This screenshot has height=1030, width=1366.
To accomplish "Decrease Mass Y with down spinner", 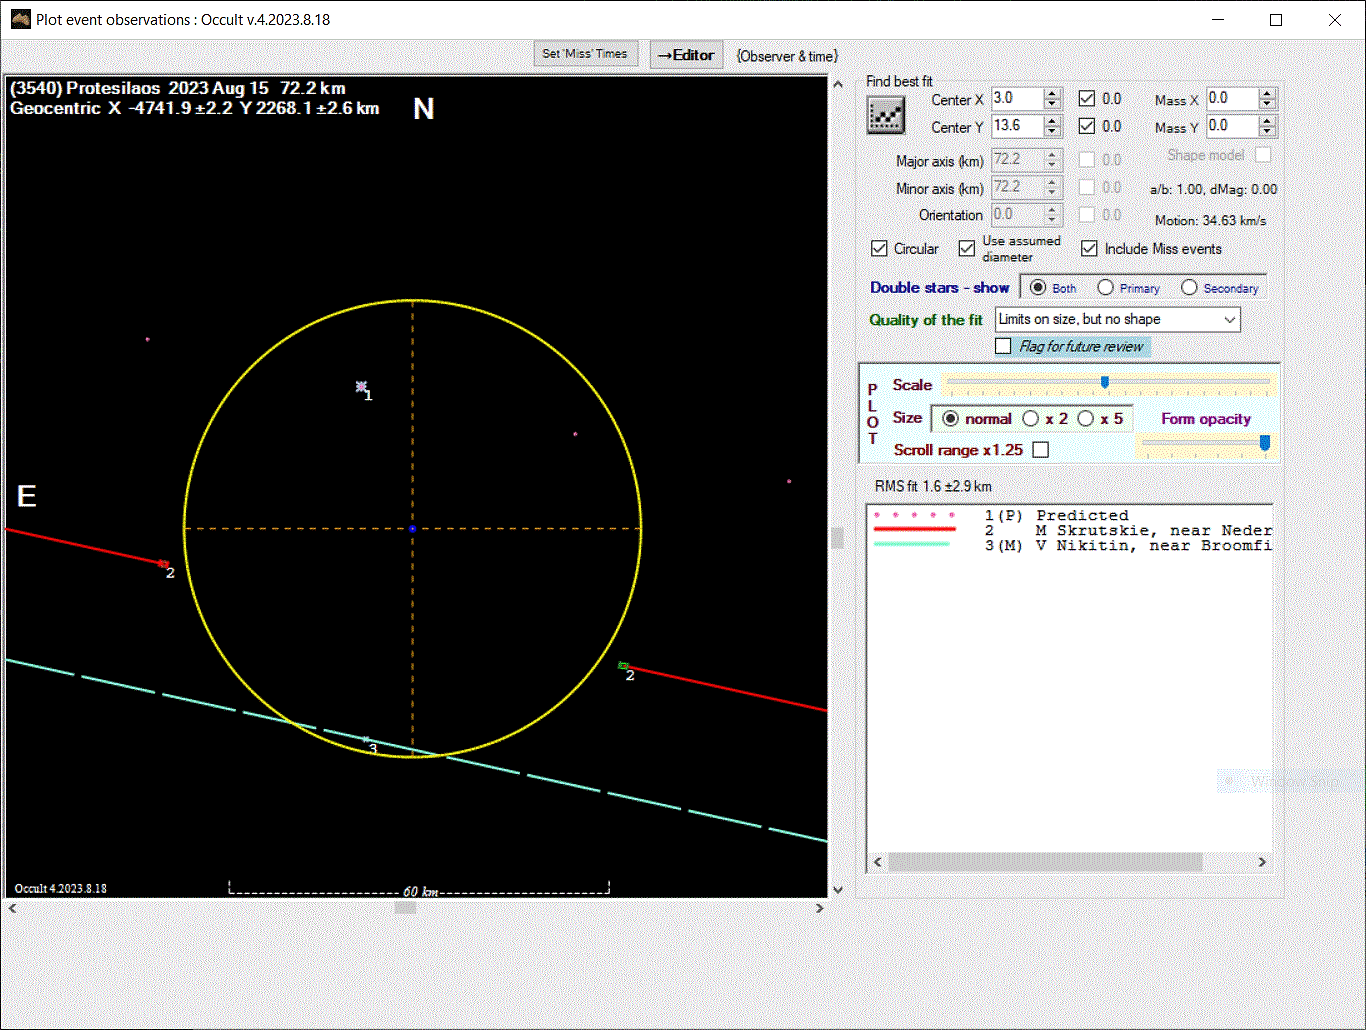I will coord(1268,131).
